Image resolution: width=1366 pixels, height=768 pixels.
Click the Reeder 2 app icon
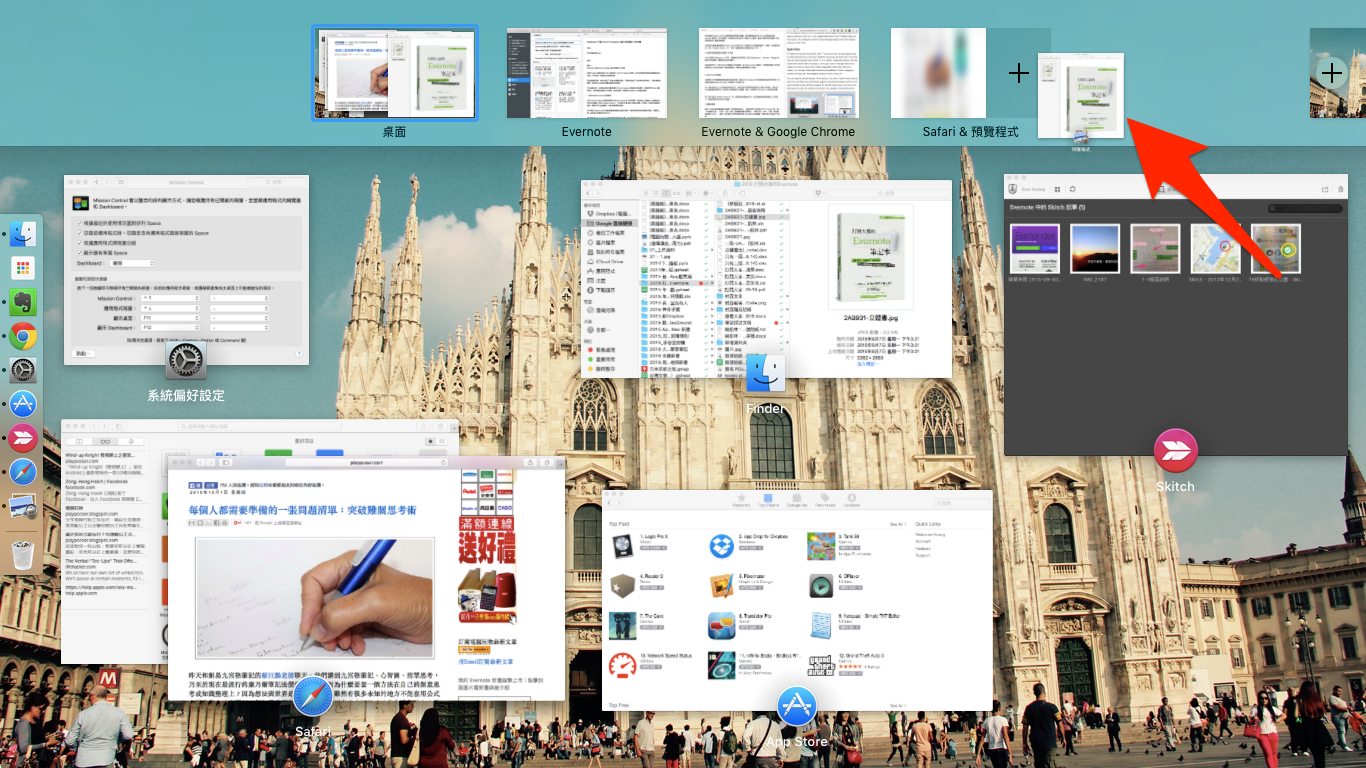[x=622, y=586]
